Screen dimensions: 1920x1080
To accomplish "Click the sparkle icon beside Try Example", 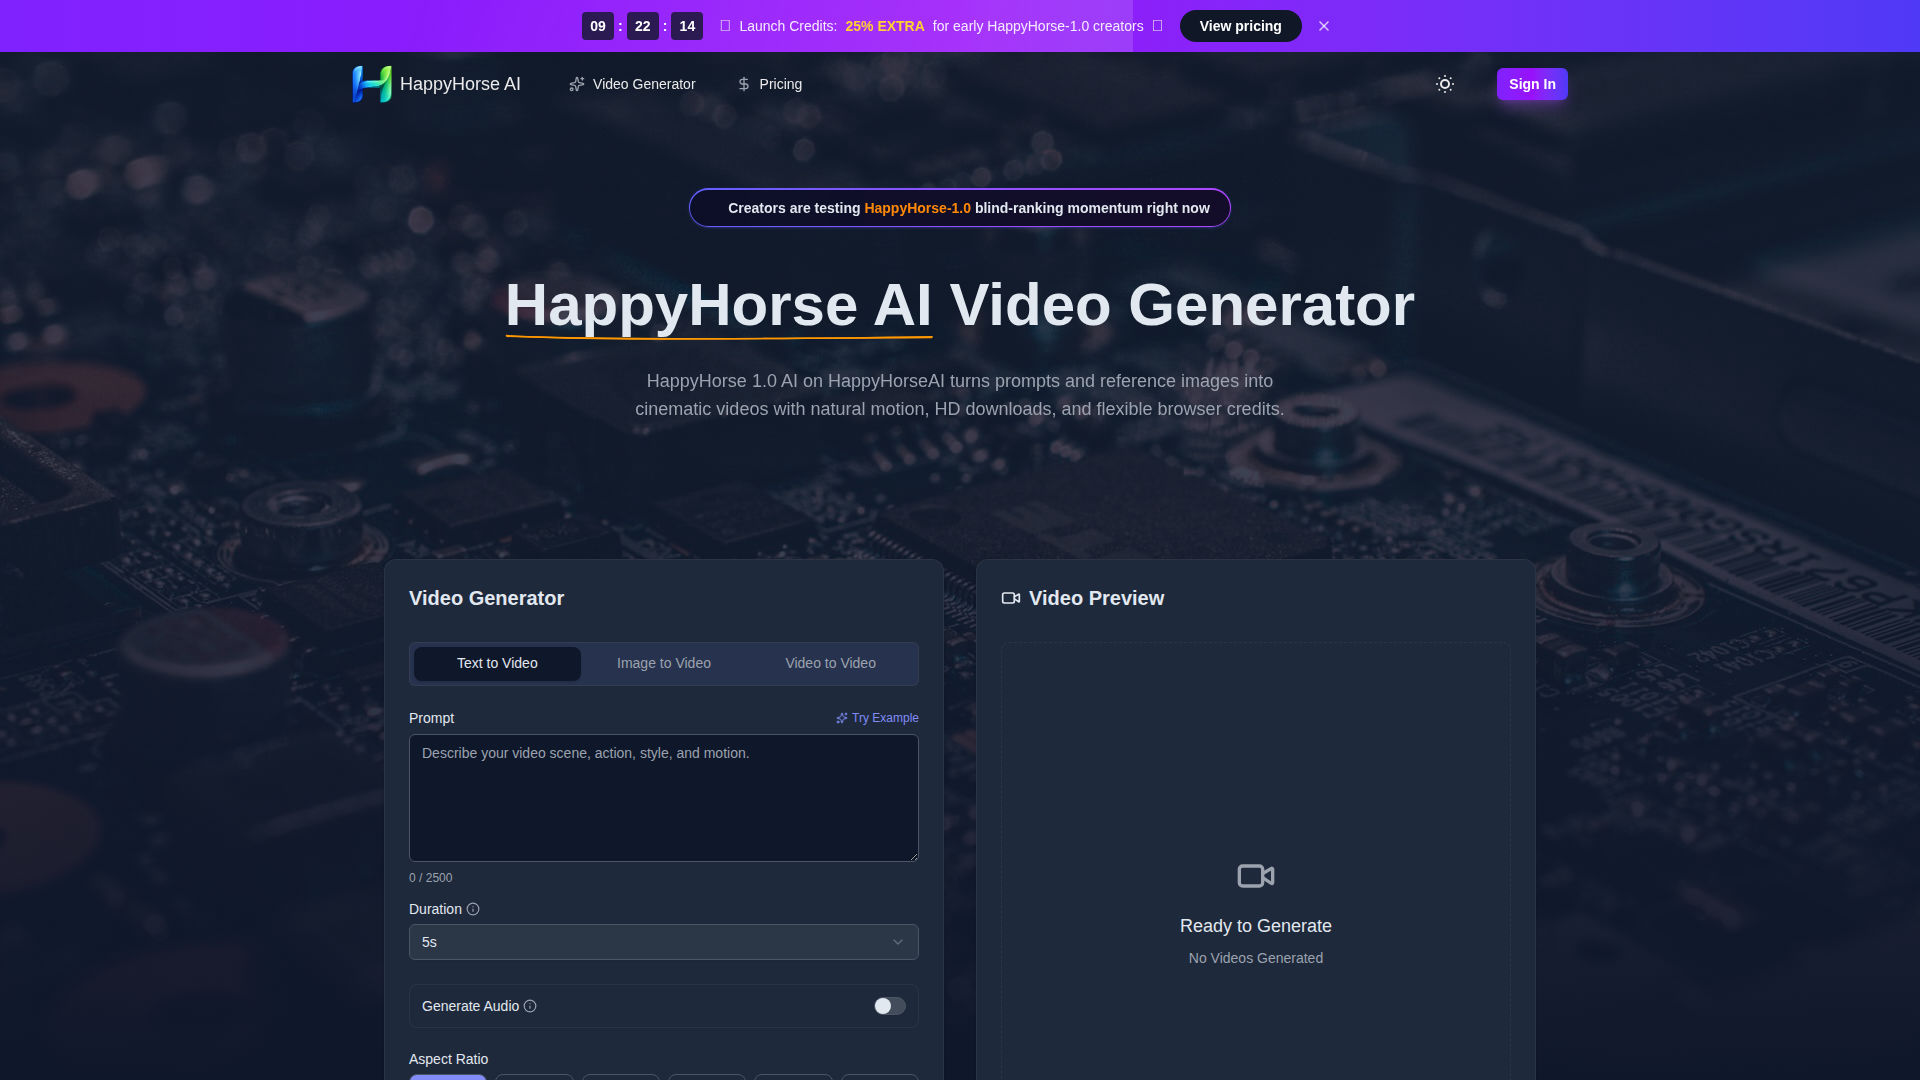I will (842, 718).
